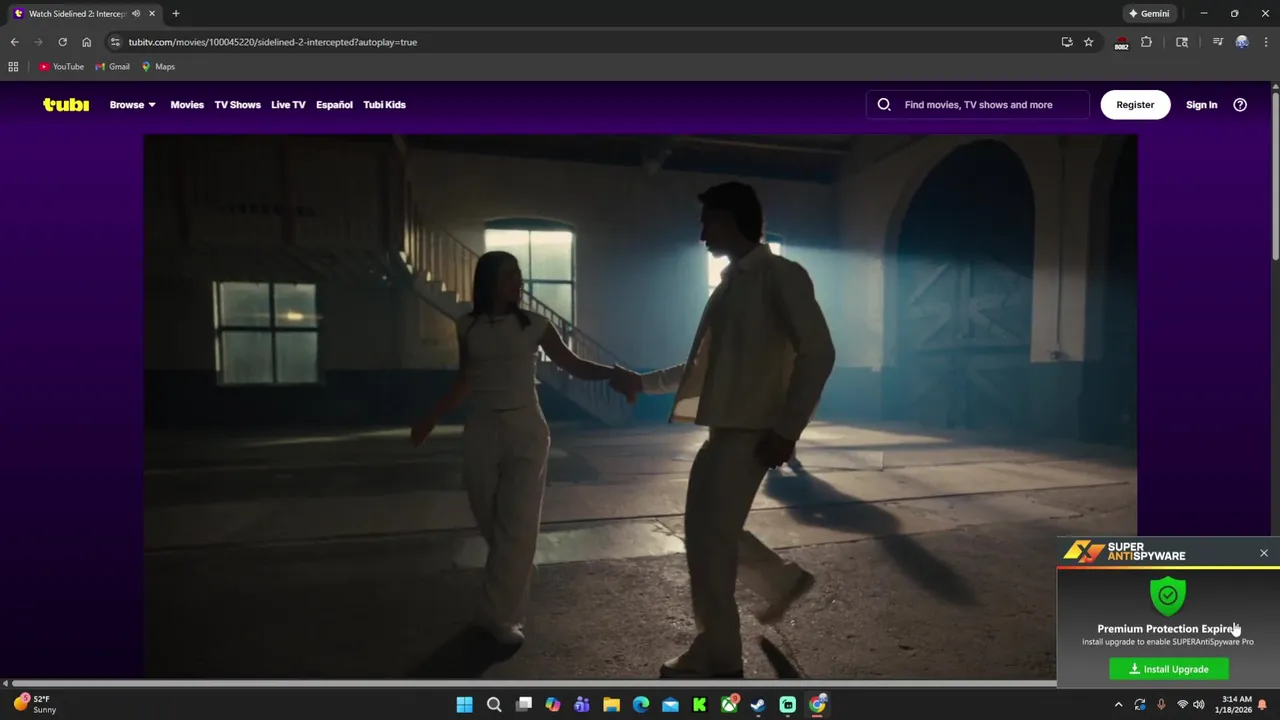The width and height of the screenshot is (1280, 720).
Task: Open Steam from taskbar
Action: (758, 705)
